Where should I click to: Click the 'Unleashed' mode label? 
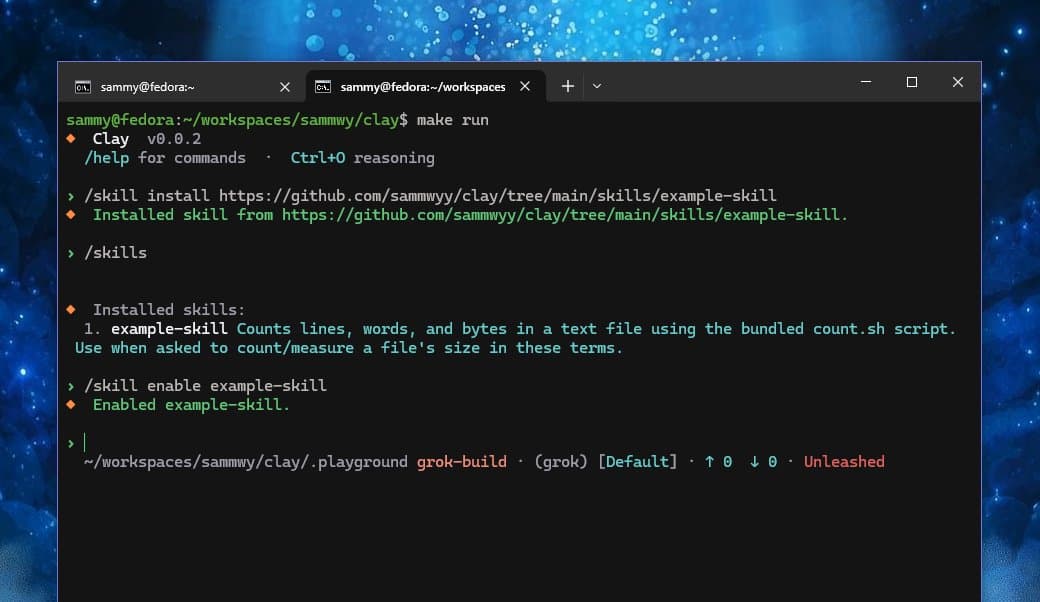(844, 462)
